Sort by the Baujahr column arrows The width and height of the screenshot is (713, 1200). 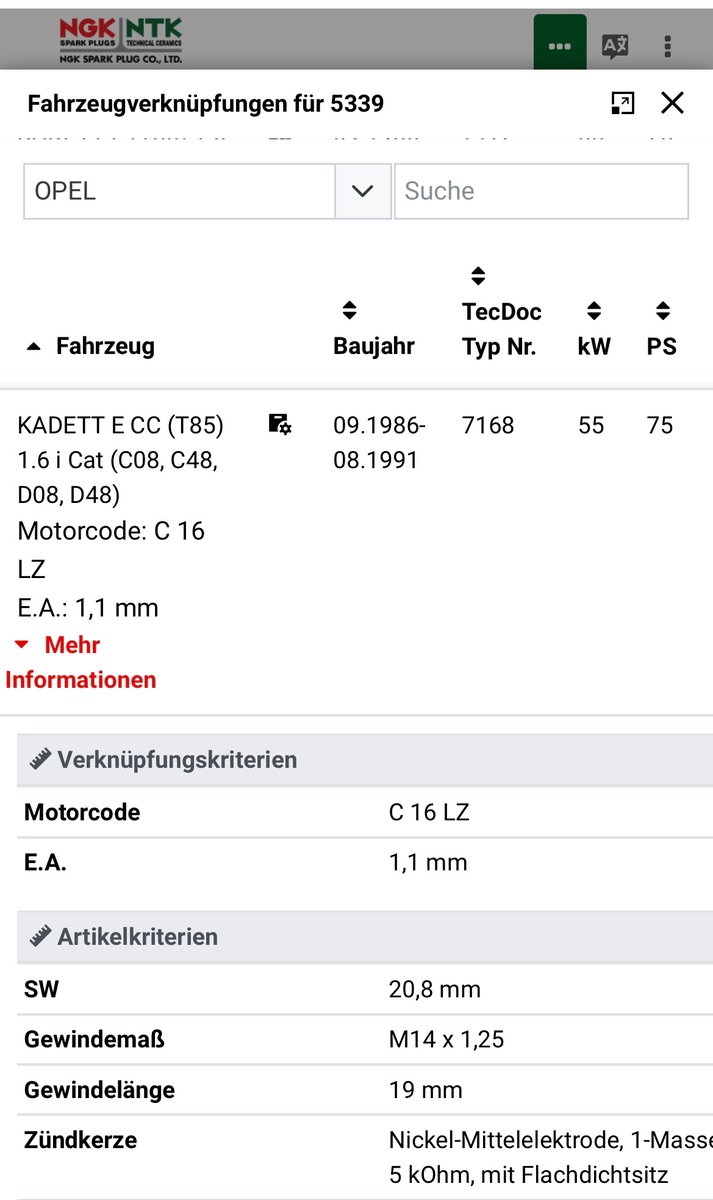(349, 311)
